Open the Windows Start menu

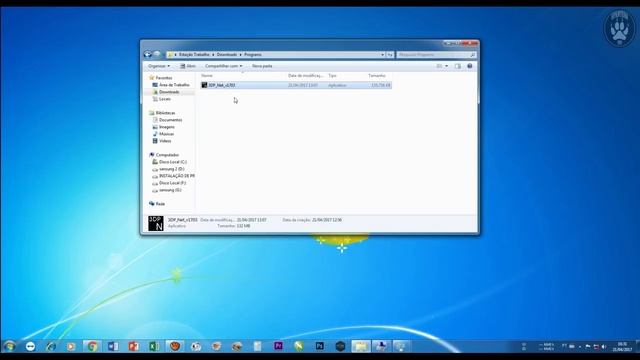pyautogui.click(x=9, y=346)
